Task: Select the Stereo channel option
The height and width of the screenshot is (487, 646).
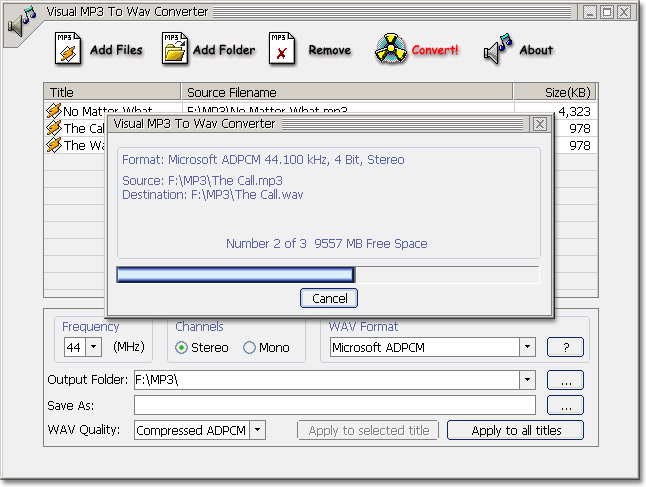Action: (x=201, y=348)
